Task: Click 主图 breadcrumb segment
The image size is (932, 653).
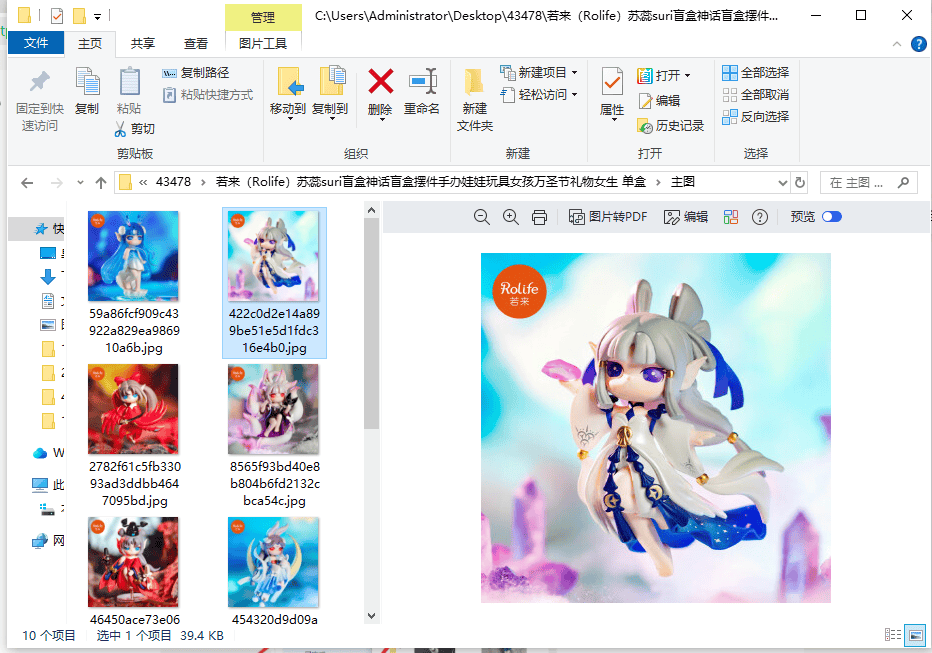Action: pyautogui.click(x=682, y=182)
